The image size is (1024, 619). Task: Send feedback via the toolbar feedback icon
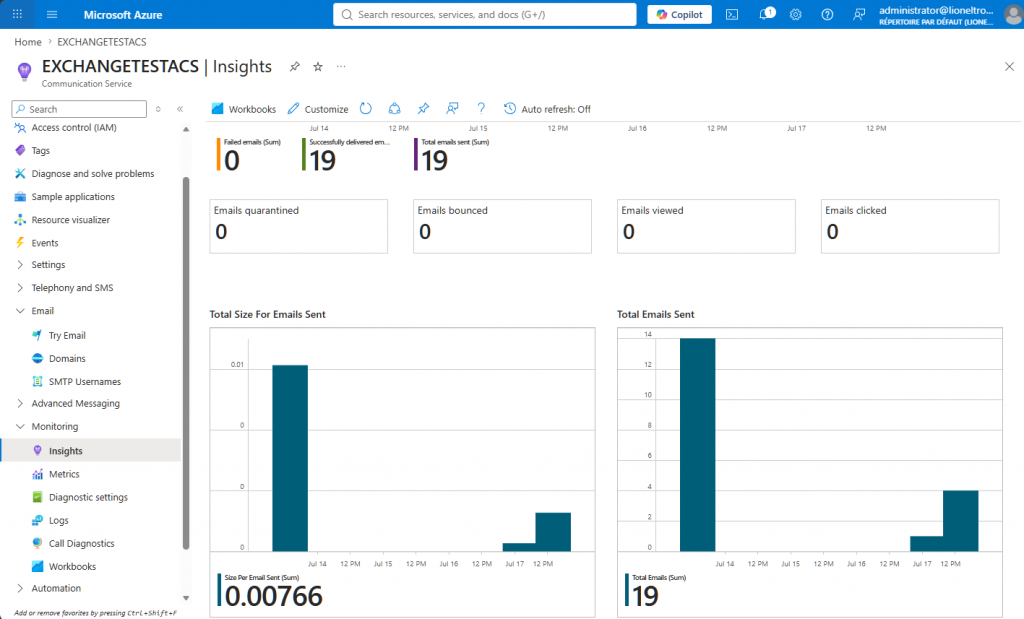click(x=452, y=108)
